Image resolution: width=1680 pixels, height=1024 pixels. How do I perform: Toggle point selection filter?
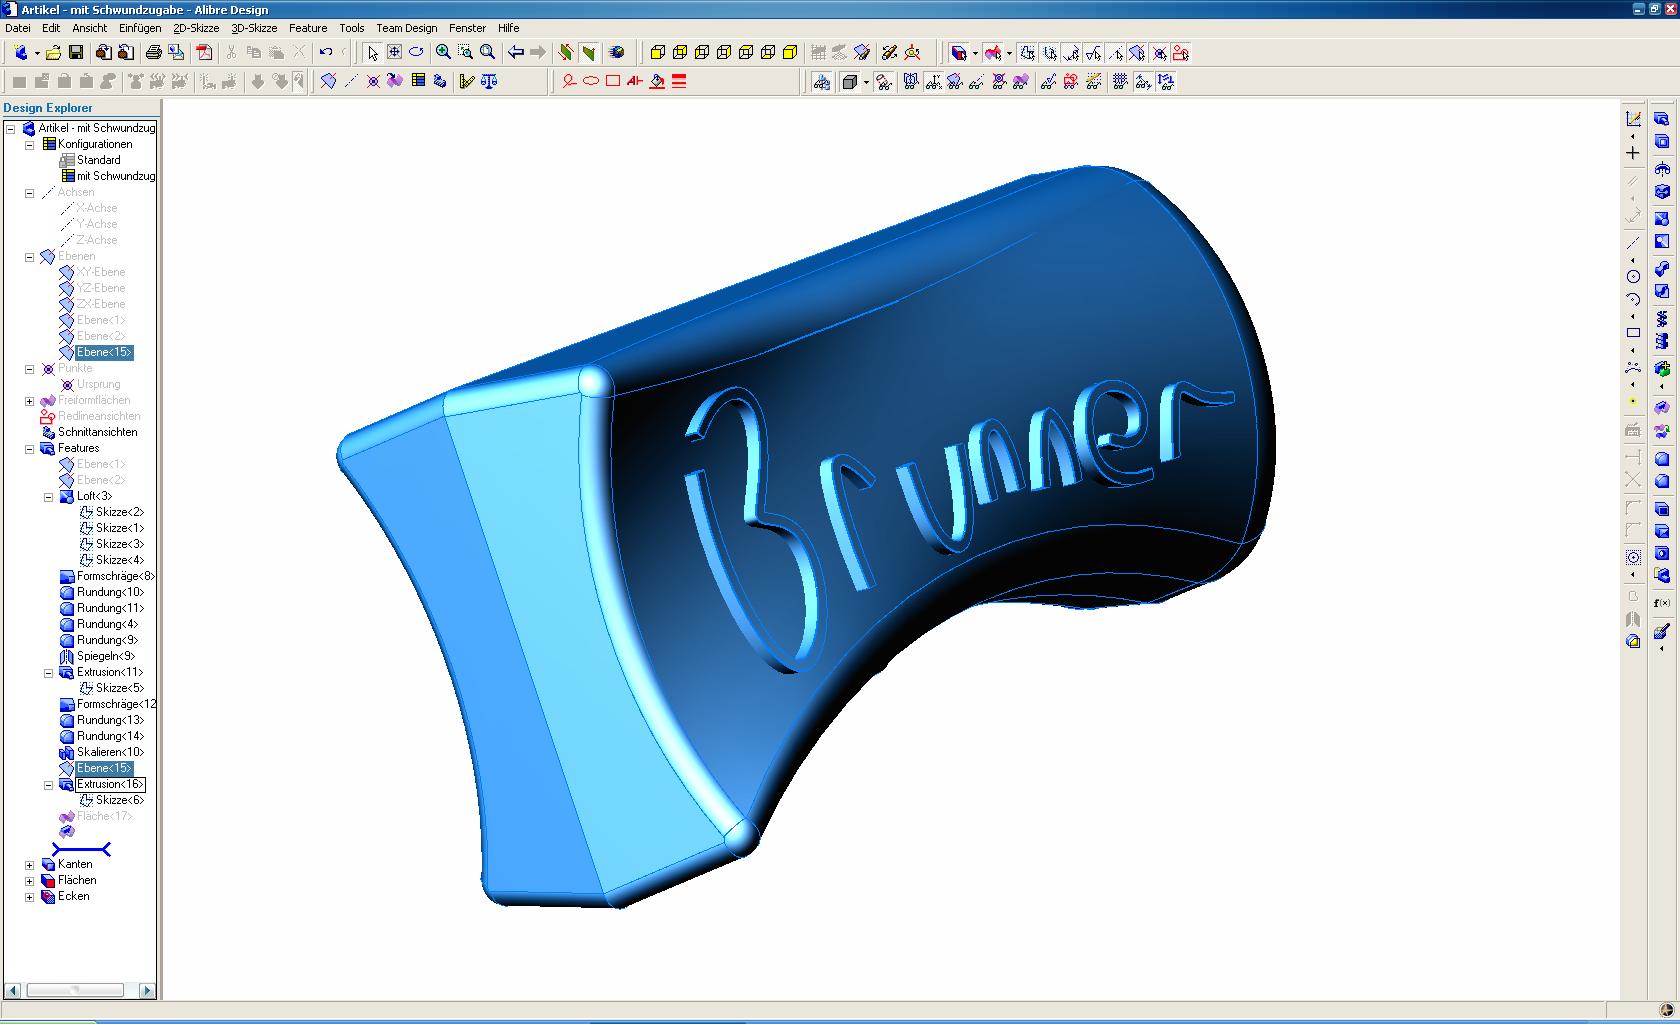click(x=1159, y=53)
